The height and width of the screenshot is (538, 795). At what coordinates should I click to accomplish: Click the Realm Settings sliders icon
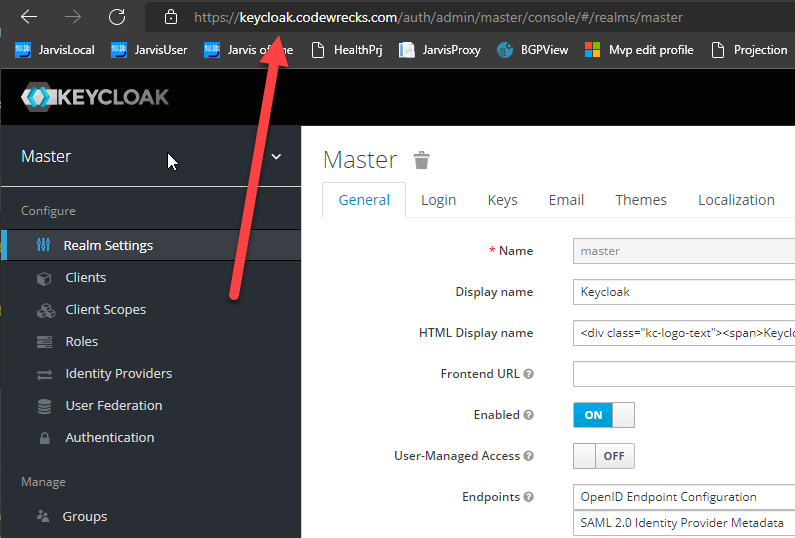pyautogui.click(x=44, y=245)
